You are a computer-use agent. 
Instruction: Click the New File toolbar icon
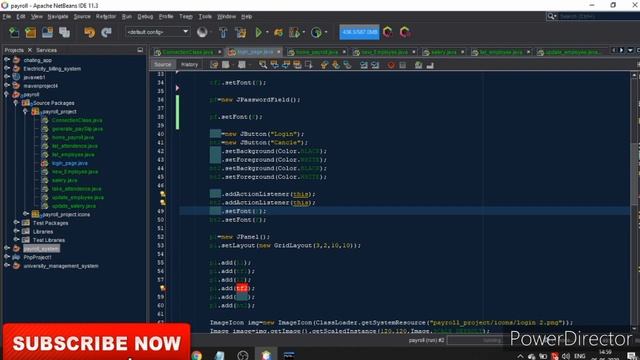(14, 32)
